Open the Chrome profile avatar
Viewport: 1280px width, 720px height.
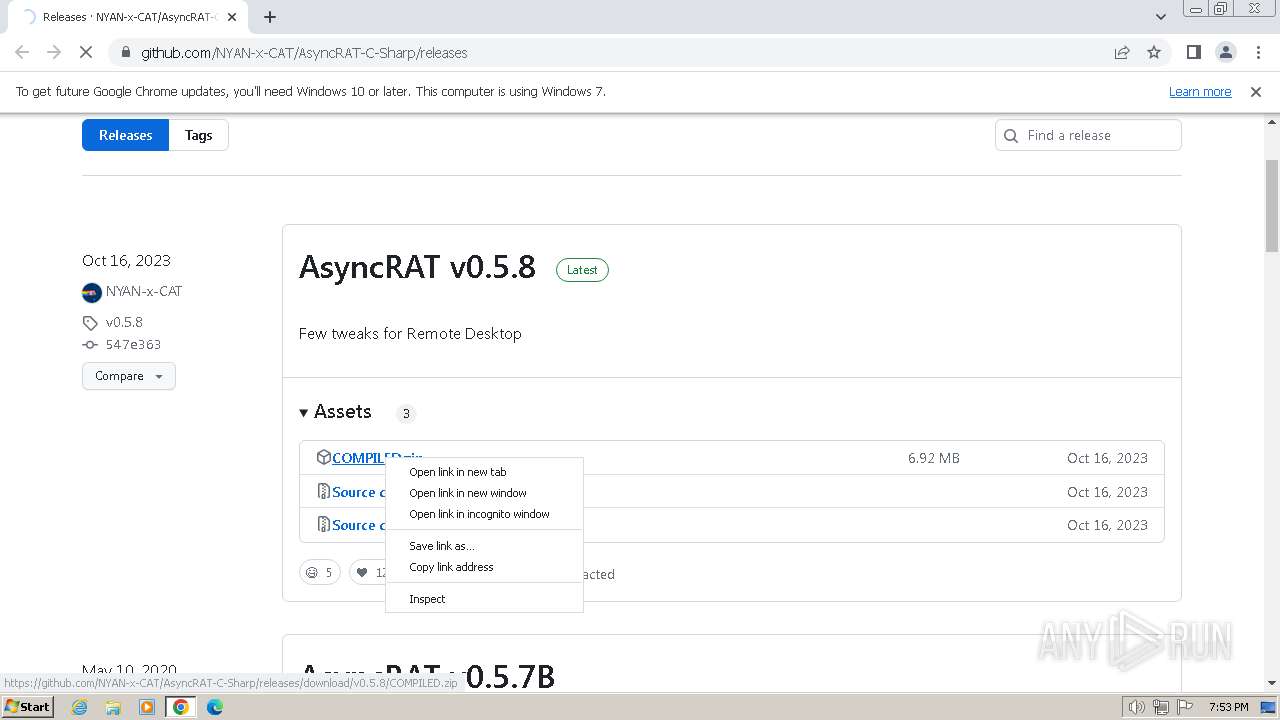coord(1225,53)
